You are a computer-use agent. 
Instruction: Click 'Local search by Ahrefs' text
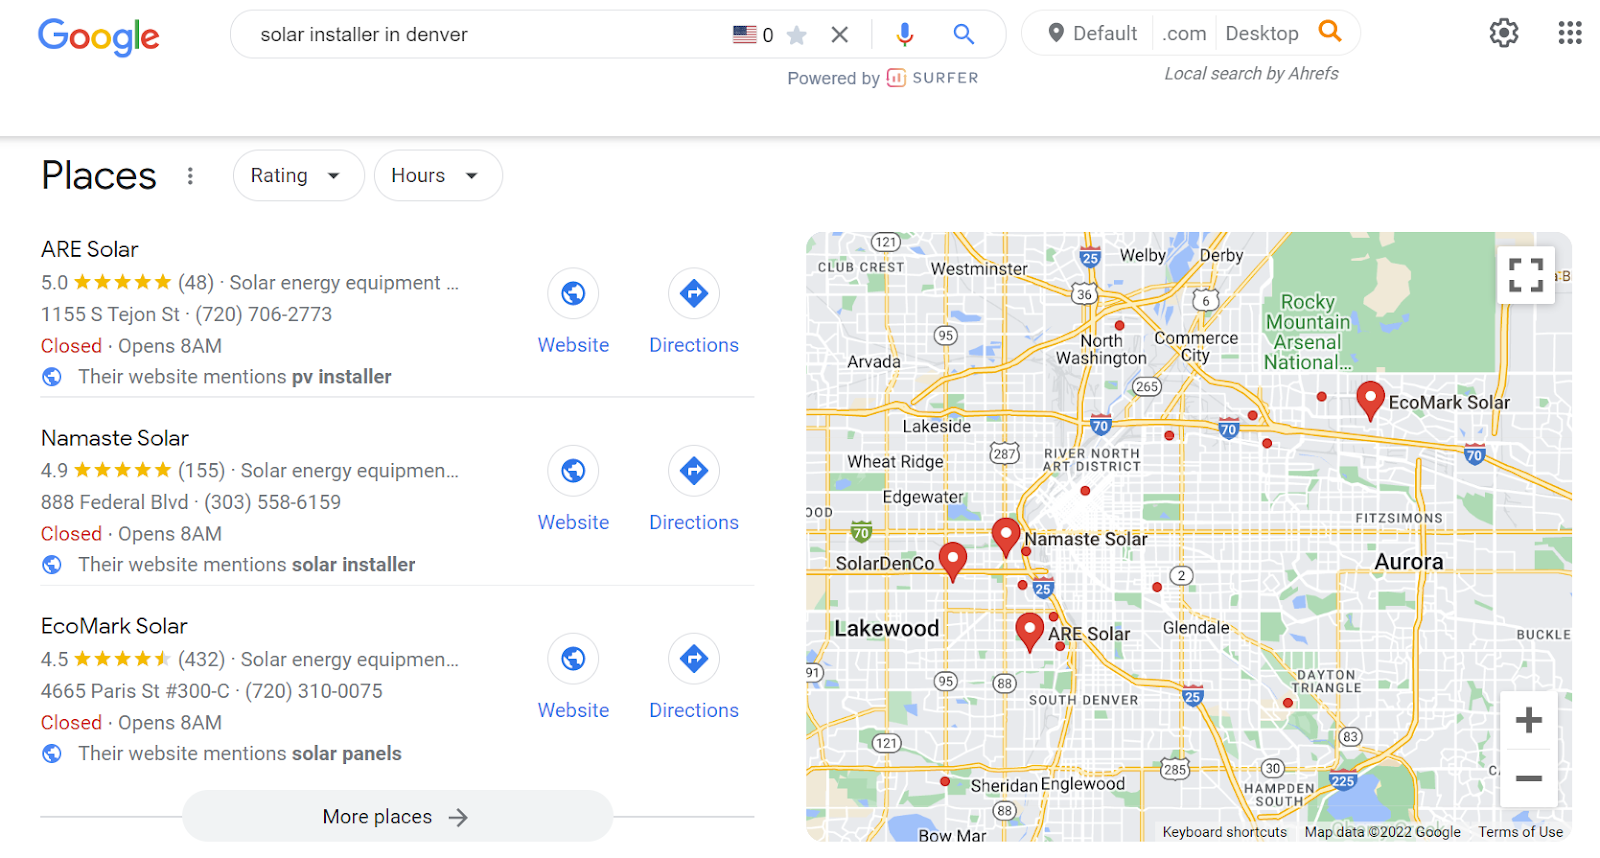click(1251, 74)
